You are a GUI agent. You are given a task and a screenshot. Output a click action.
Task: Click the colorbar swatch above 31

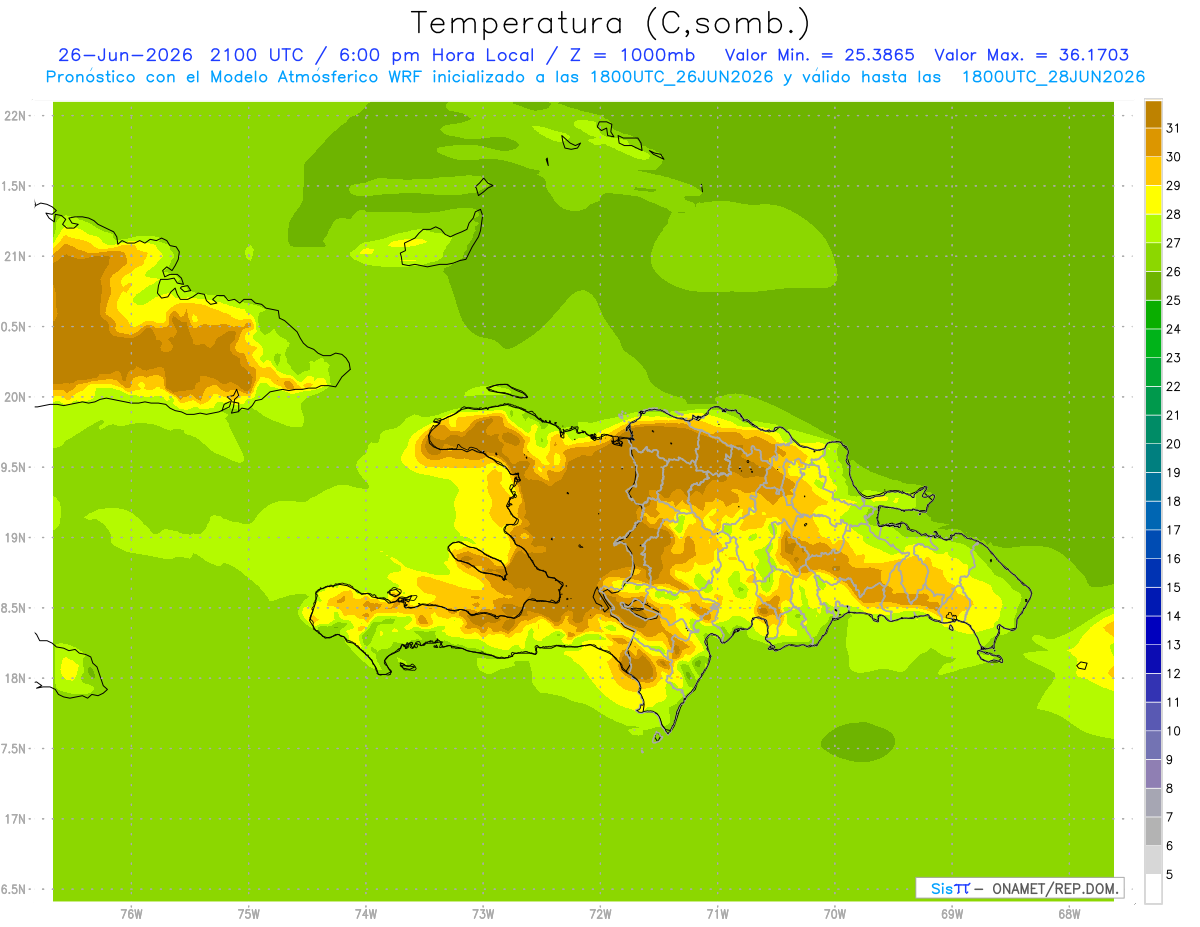point(1153,114)
